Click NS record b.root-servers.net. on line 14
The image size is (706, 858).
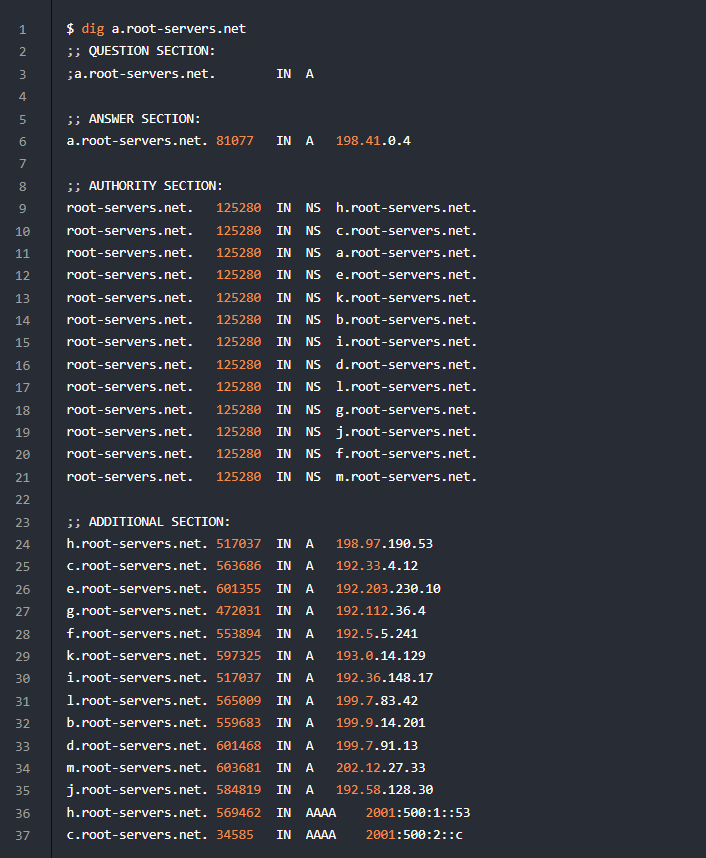coord(407,320)
